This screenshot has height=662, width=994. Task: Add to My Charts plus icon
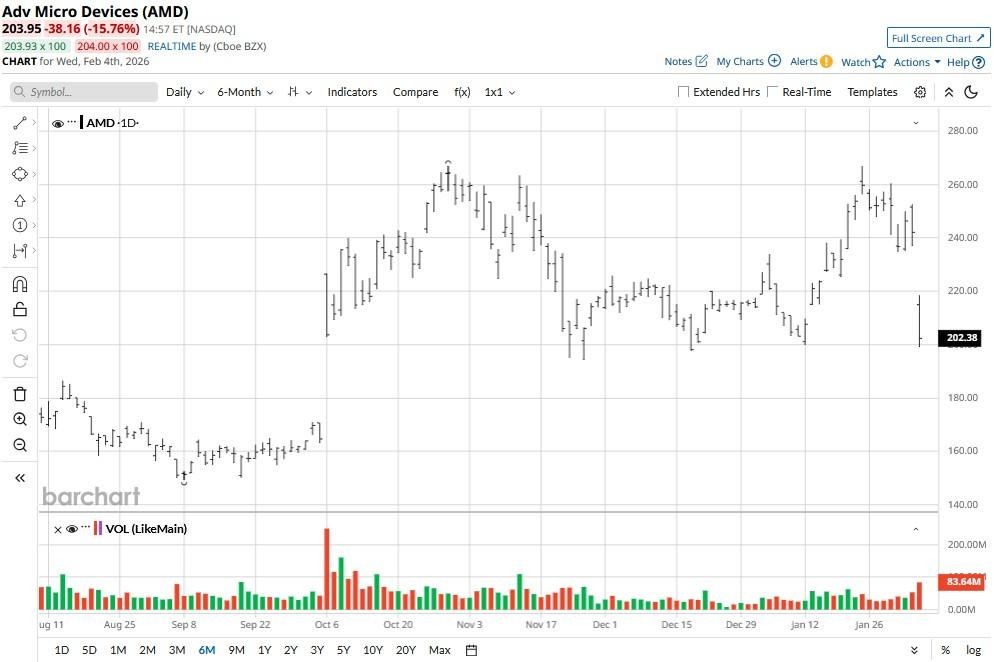(774, 61)
